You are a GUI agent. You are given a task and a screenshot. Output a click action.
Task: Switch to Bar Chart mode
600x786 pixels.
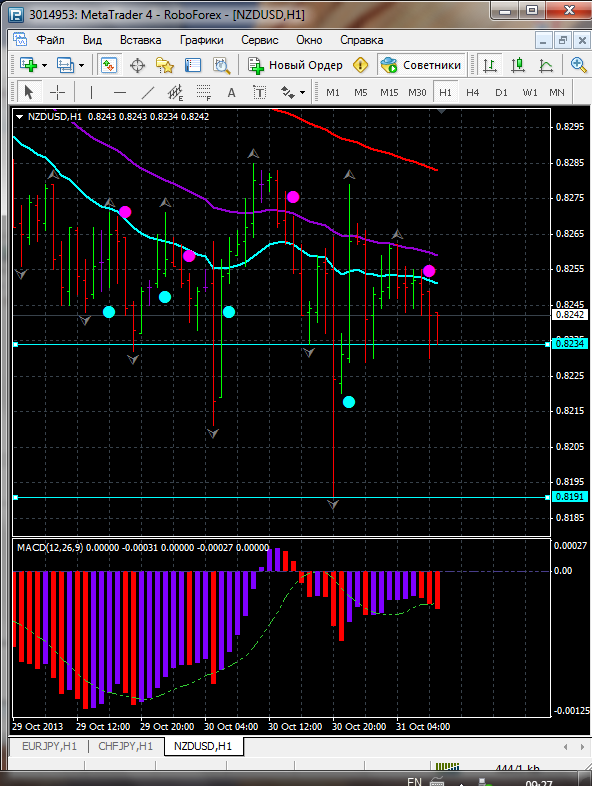[x=490, y=65]
